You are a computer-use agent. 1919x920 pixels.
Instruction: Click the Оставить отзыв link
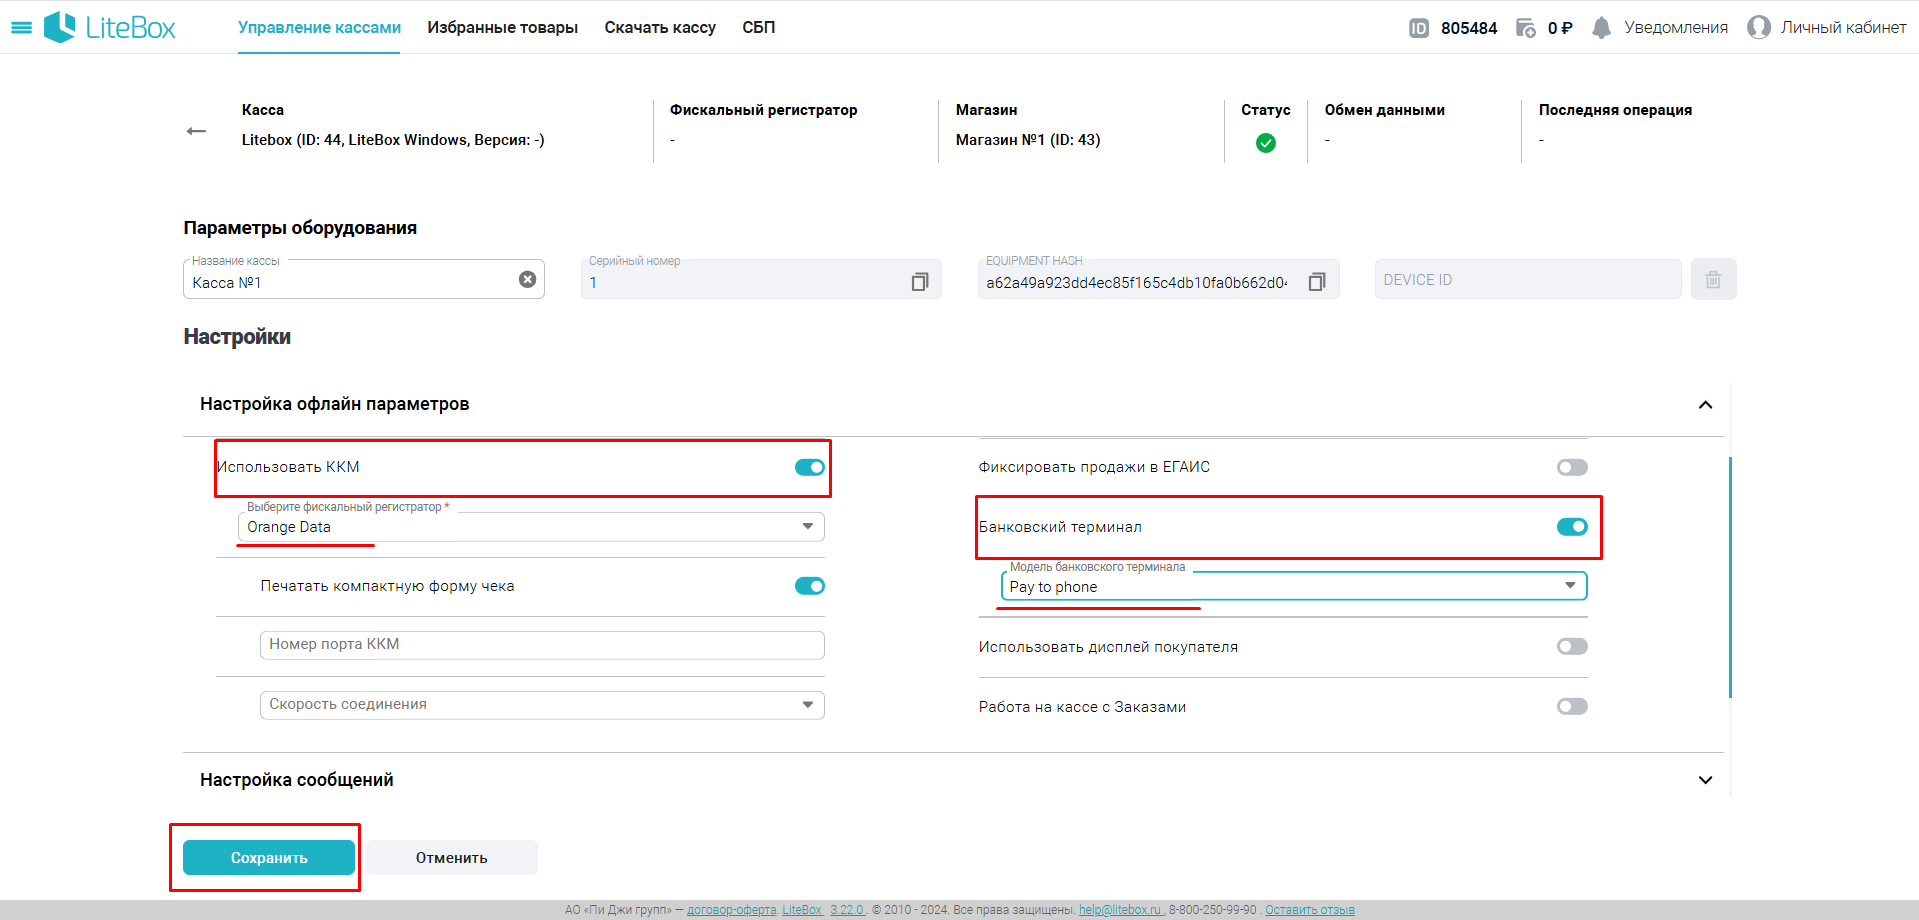[x=1310, y=910]
